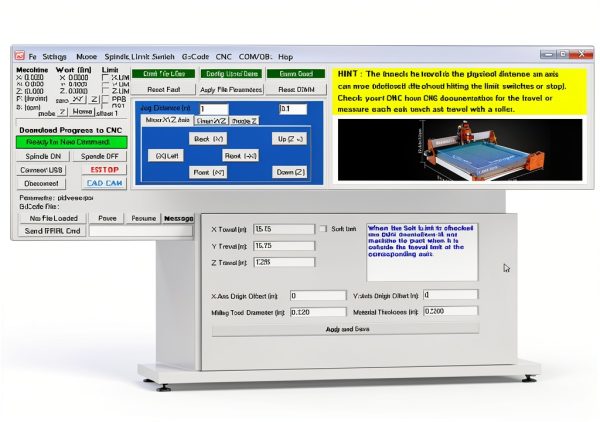Open the first menu bar item beside the app icon
The width and height of the screenshot is (600, 422).
(32, 57)
